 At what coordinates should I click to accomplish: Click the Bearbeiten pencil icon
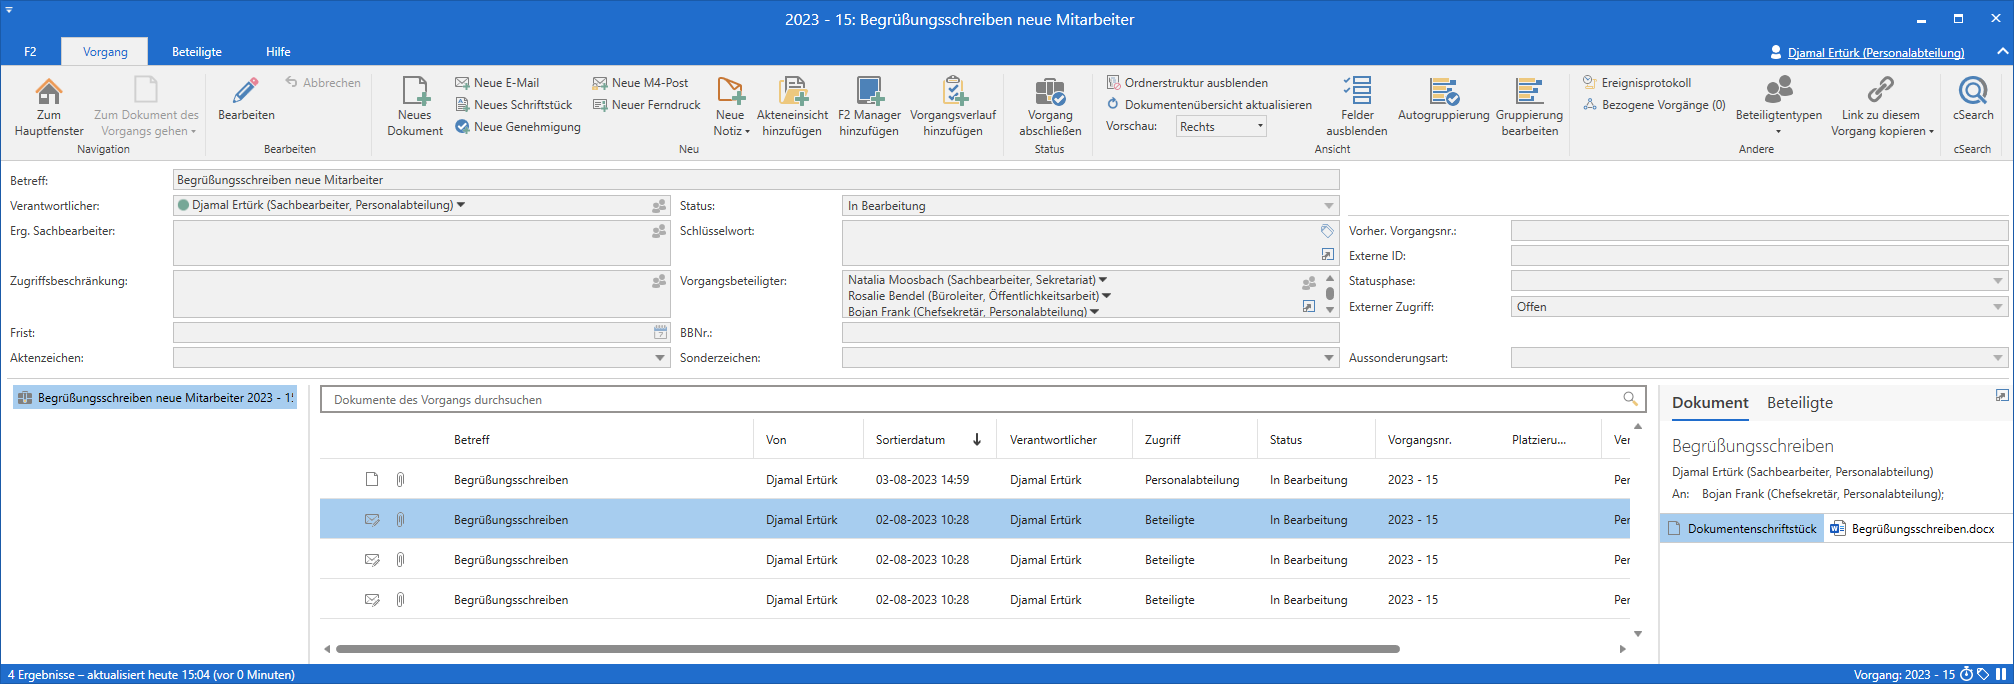click(x=245, y=92)
